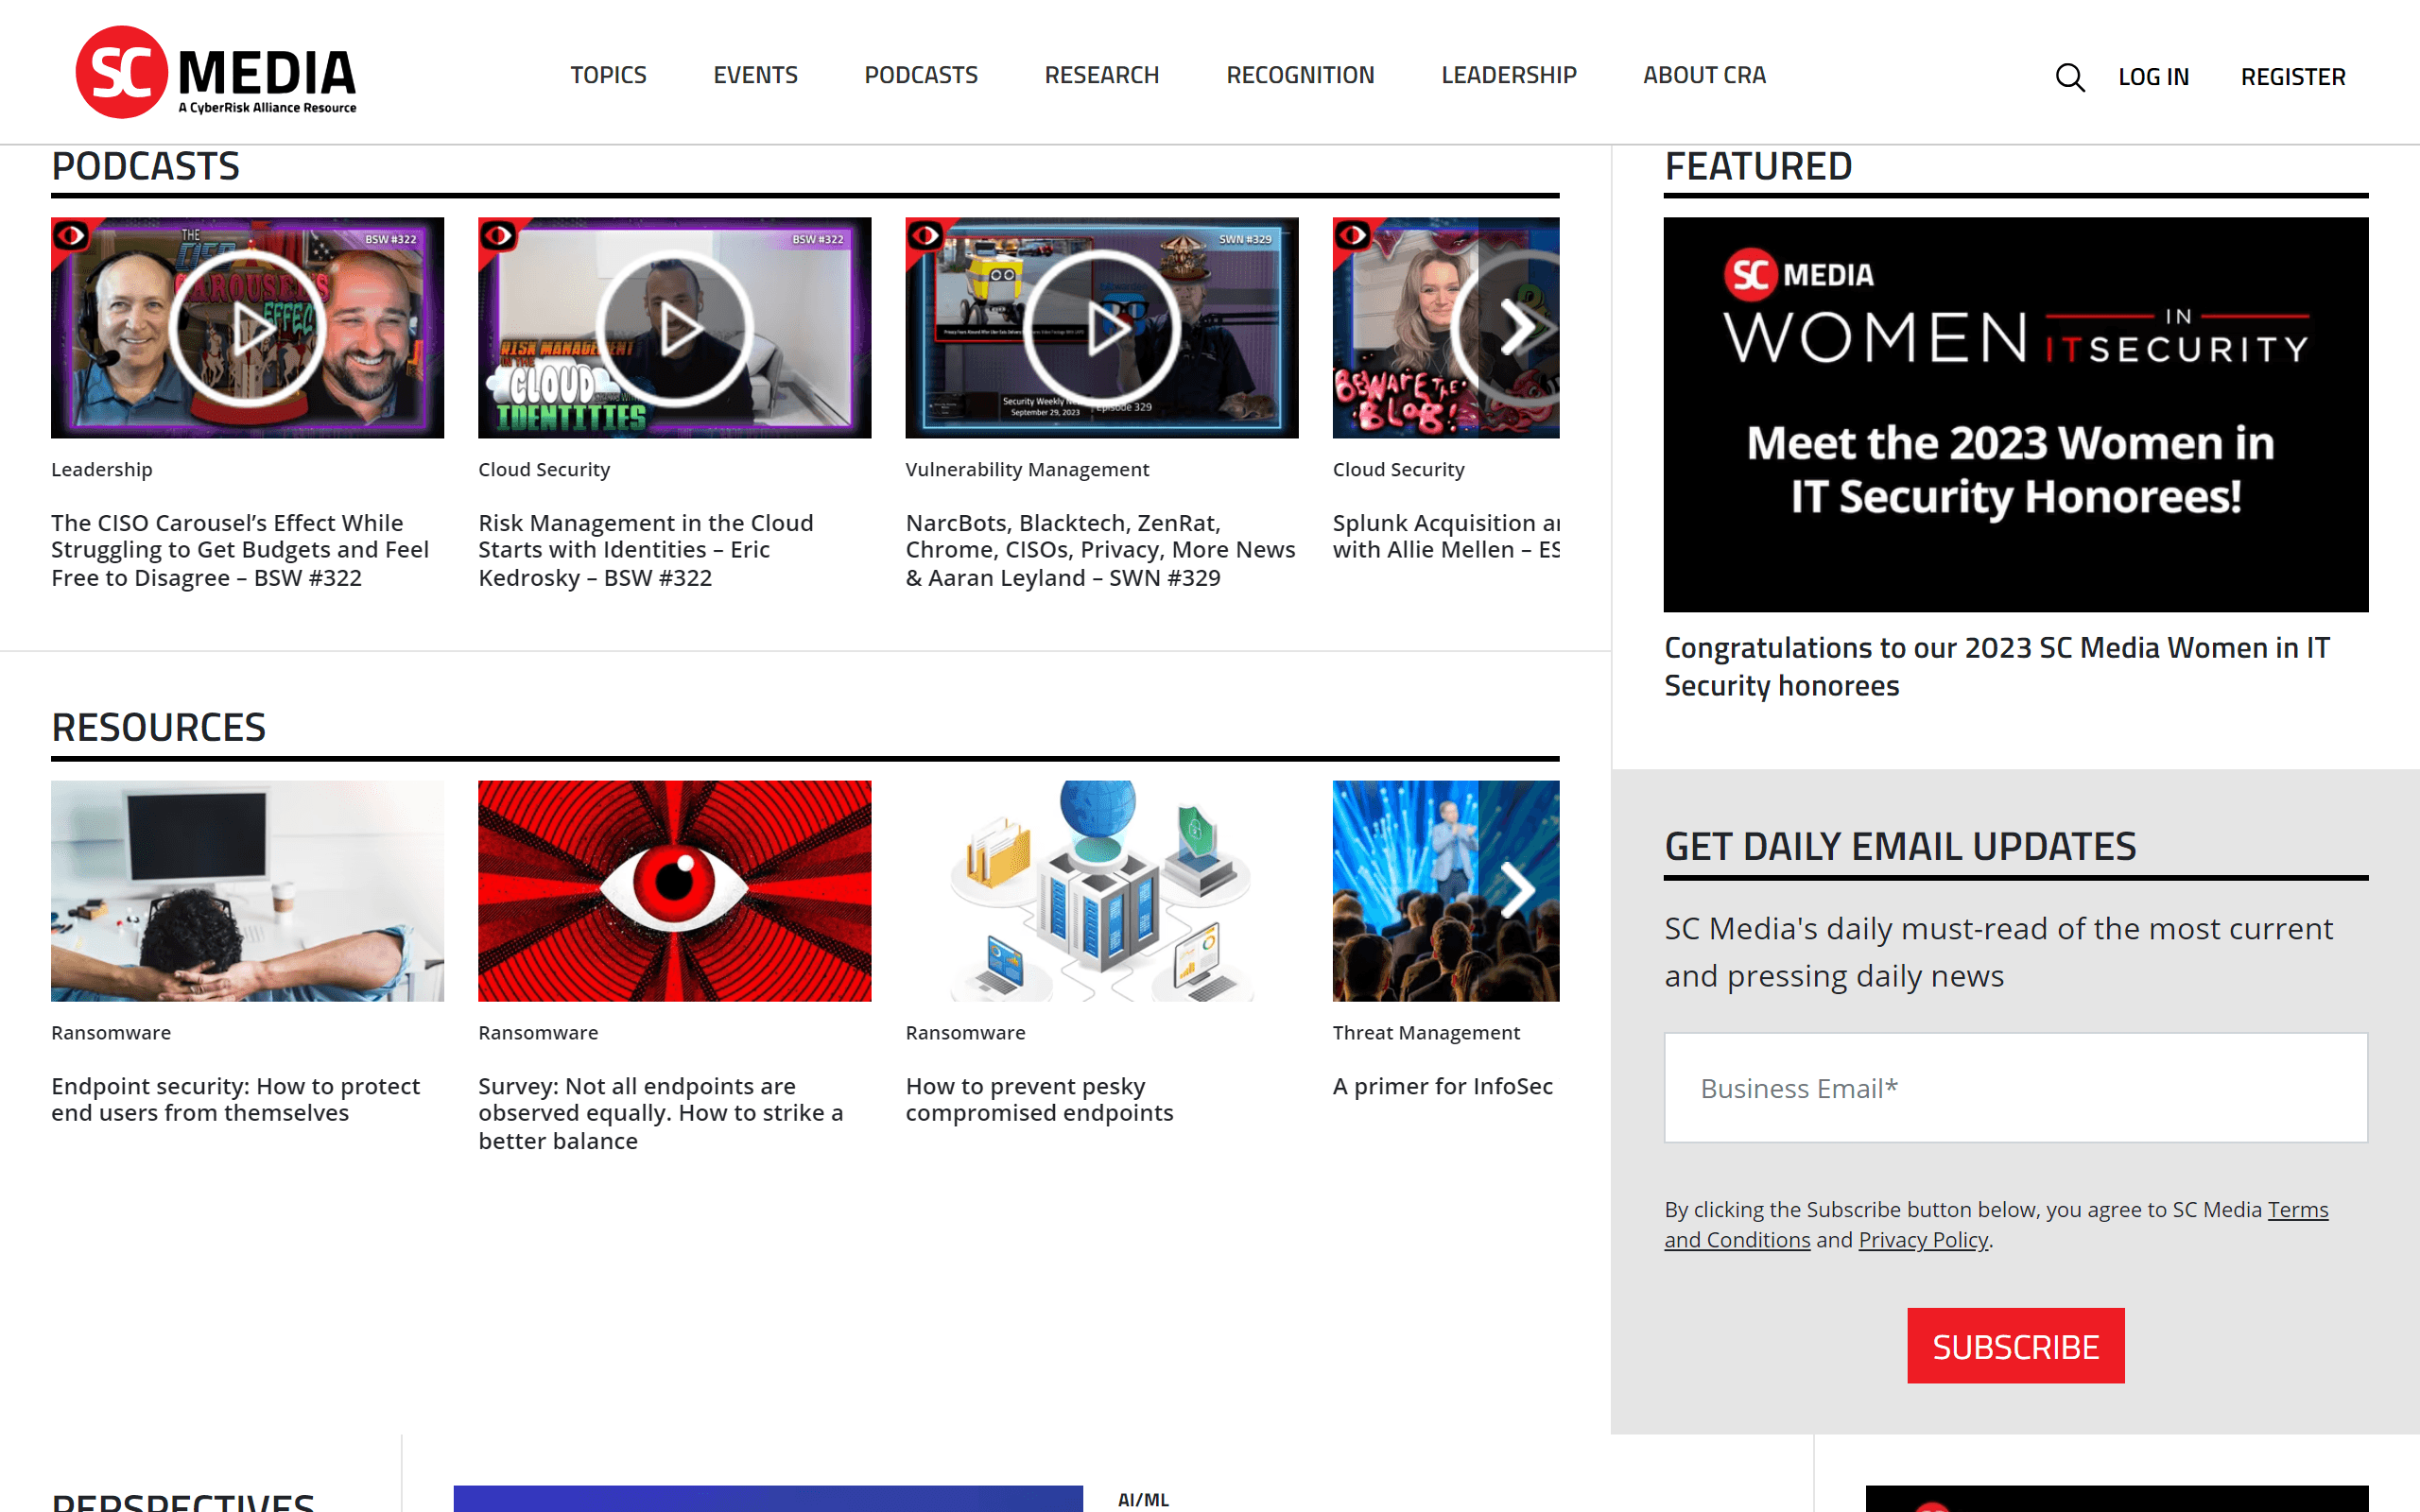2420x1512 pixels.
Task: Play the SWN #329 Security Weekly video
Action: (x=1102, y=328)
